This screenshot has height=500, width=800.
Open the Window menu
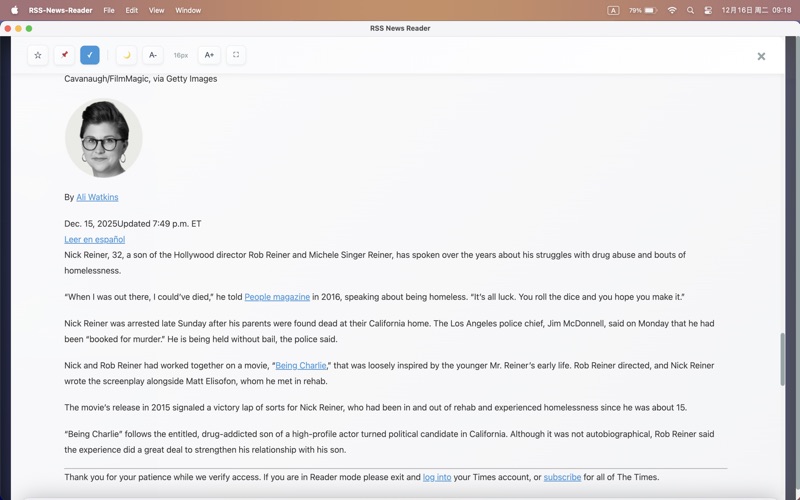tap(188, 10)
